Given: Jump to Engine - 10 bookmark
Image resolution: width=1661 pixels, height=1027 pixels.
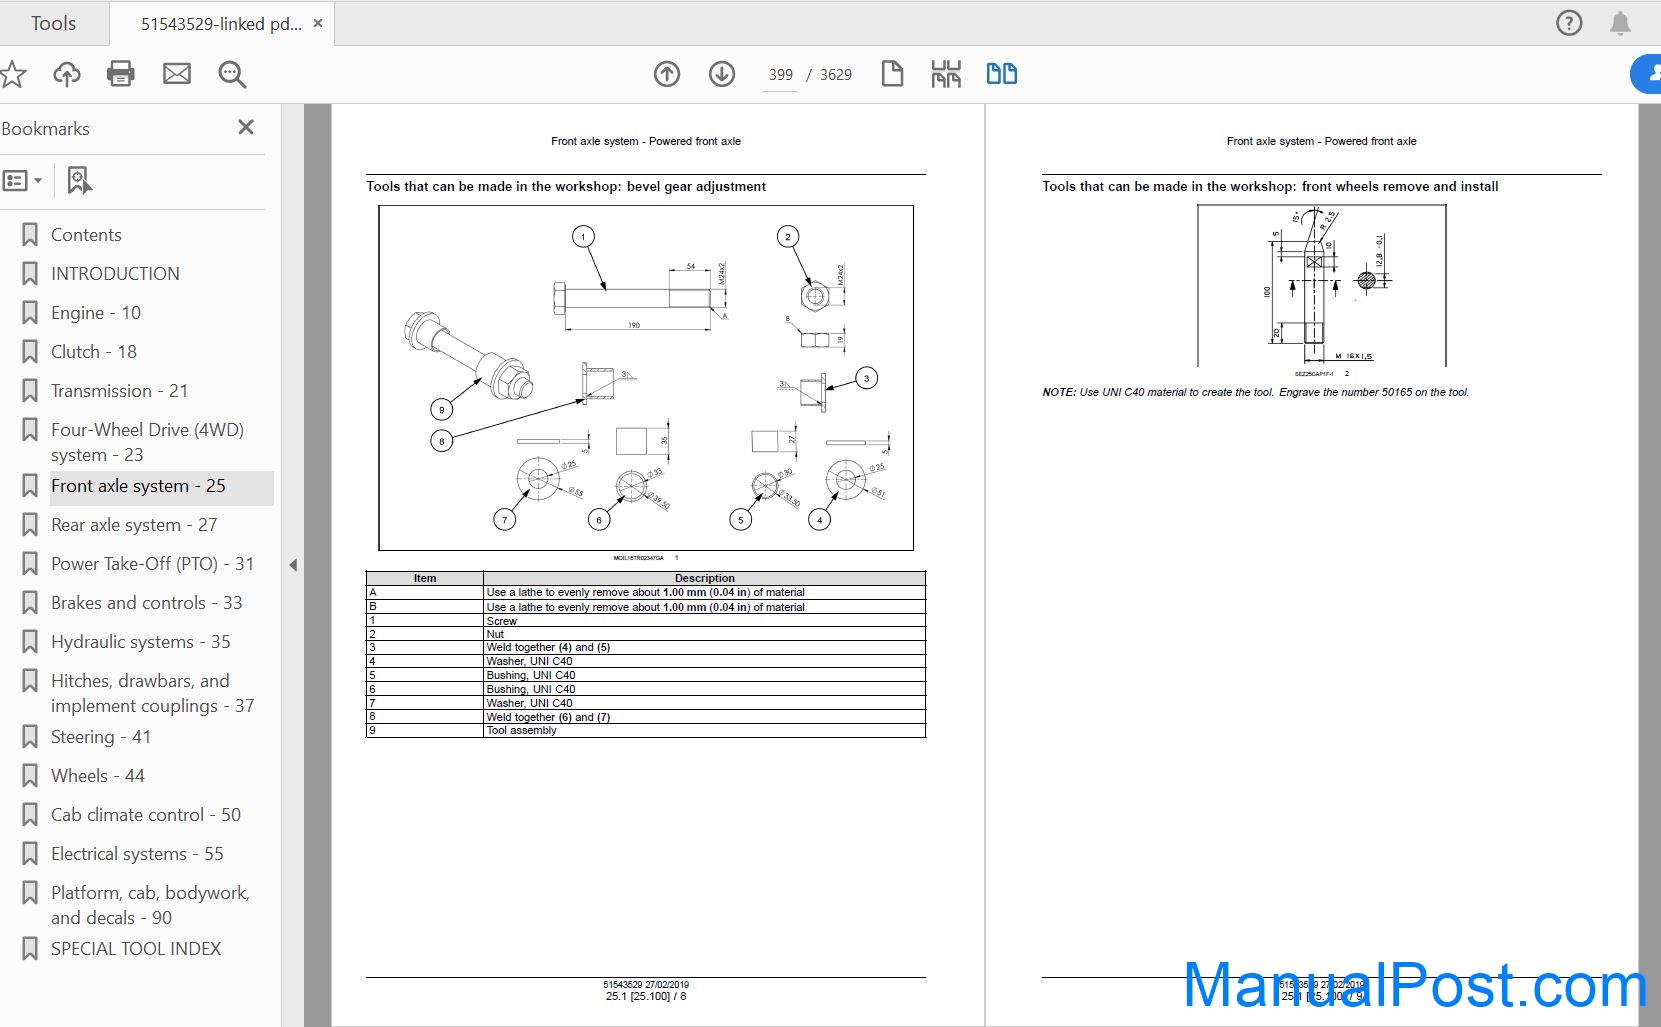Looking at the screenshot, I should pyautogui.click(x=96, y=313).
